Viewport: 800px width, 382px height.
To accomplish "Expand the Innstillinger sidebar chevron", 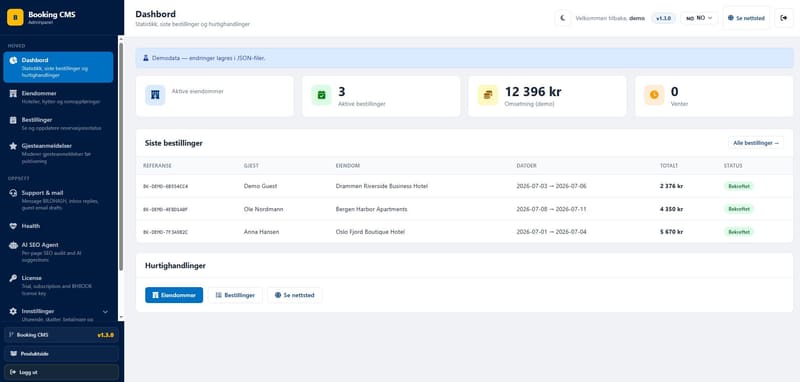I will [105, 311].
